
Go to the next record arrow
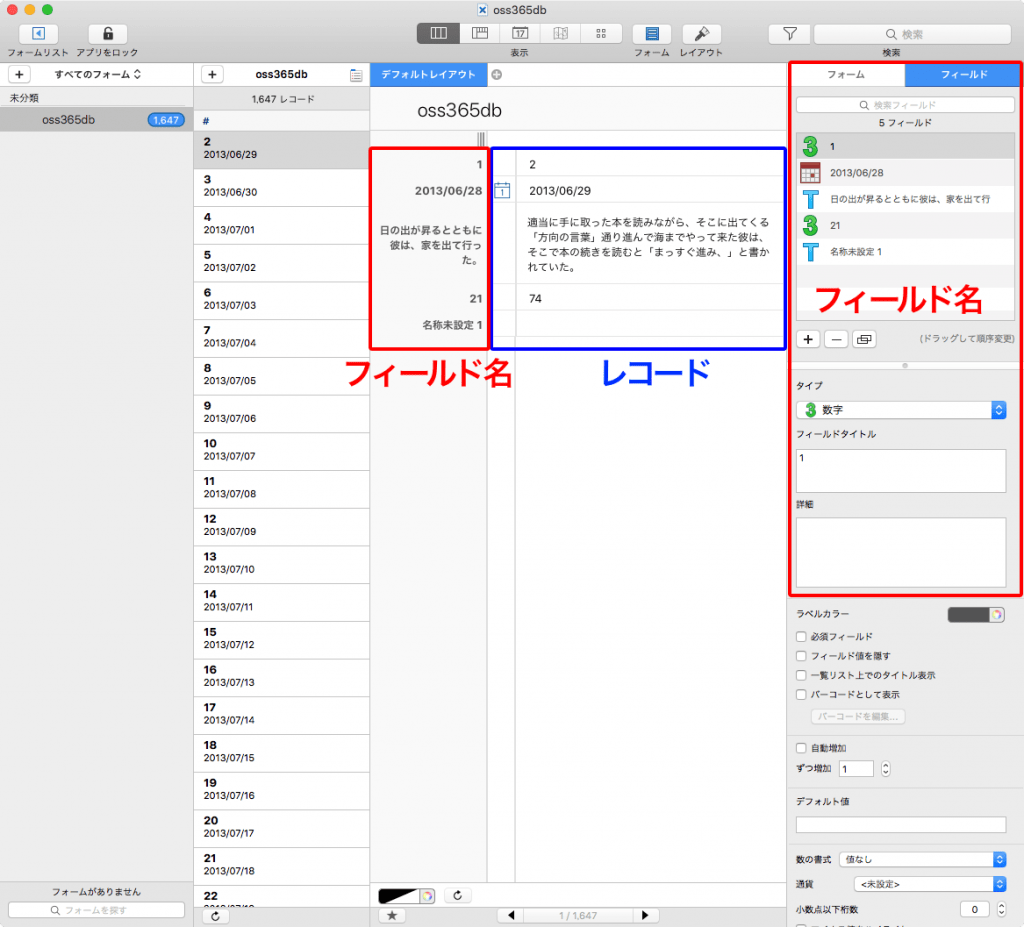pos(645,915)
